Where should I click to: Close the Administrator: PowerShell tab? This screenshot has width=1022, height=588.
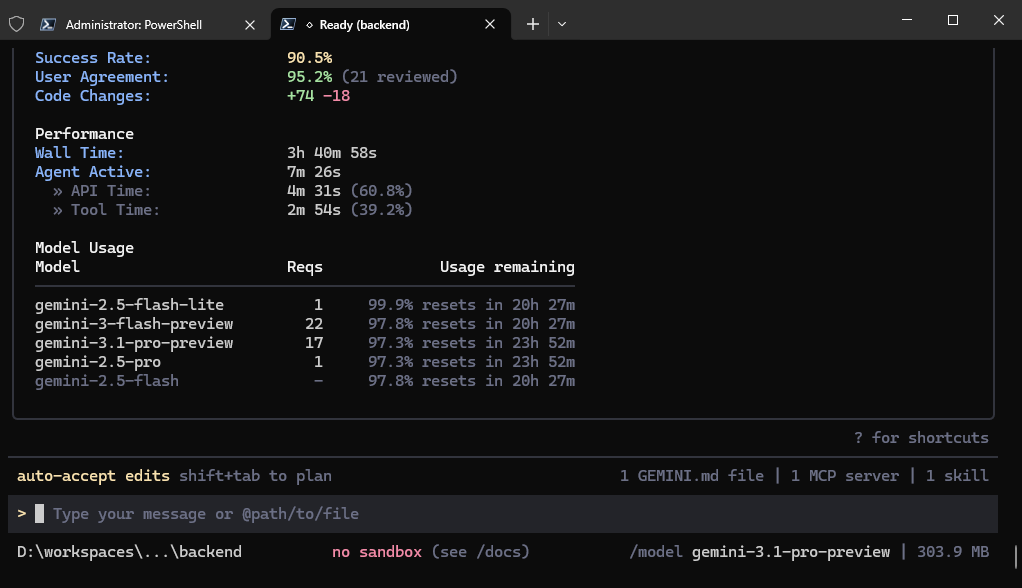click(x=250, y=25)
